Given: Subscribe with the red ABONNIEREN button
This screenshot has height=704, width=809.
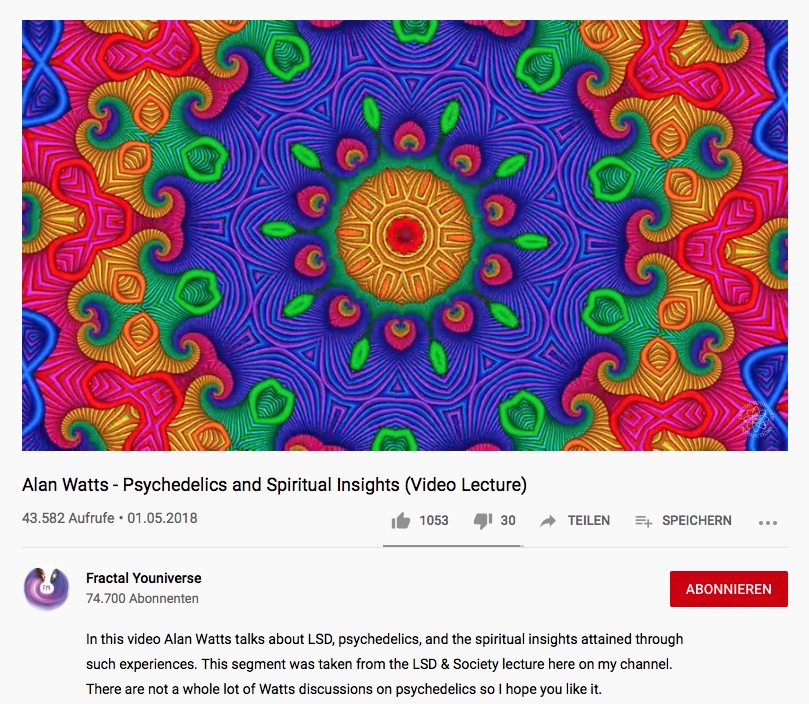Looking at the screenshot, I should coord(729,589).
